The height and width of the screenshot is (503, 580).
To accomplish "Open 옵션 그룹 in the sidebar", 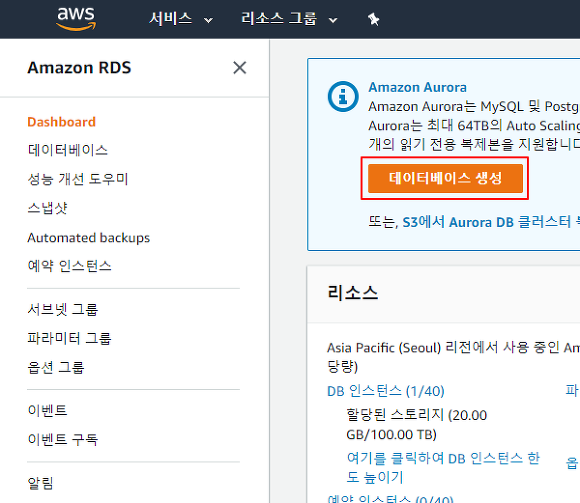I will (56, 367).
